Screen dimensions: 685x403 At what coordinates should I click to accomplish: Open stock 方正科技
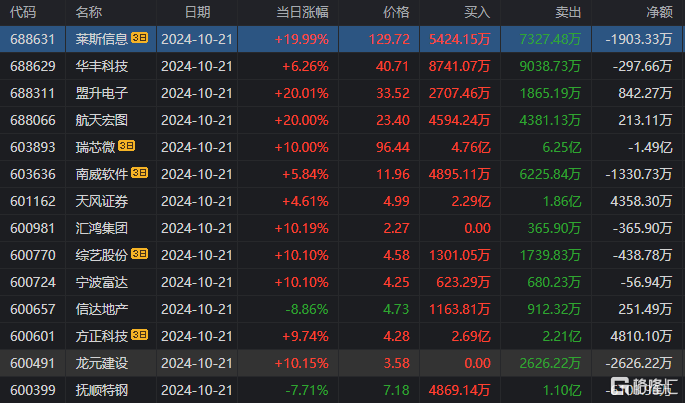pyautogui.click(x=101, y=337)
